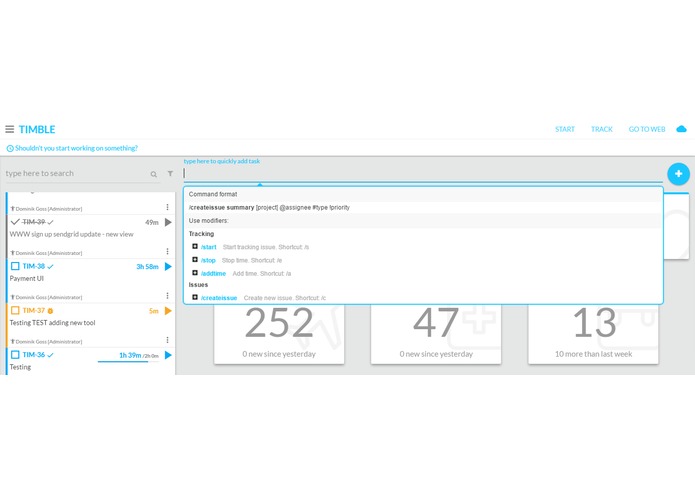Screen dimensions: 695x494
Task: Expand the /addtime command entry
Action: (195, 273)
